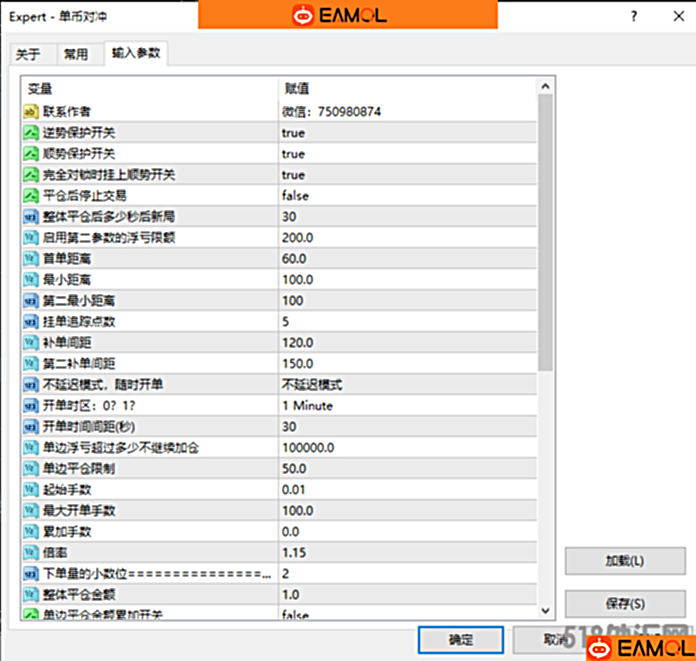
Task: Click the scrollbar down arrow
Action: 546,611
